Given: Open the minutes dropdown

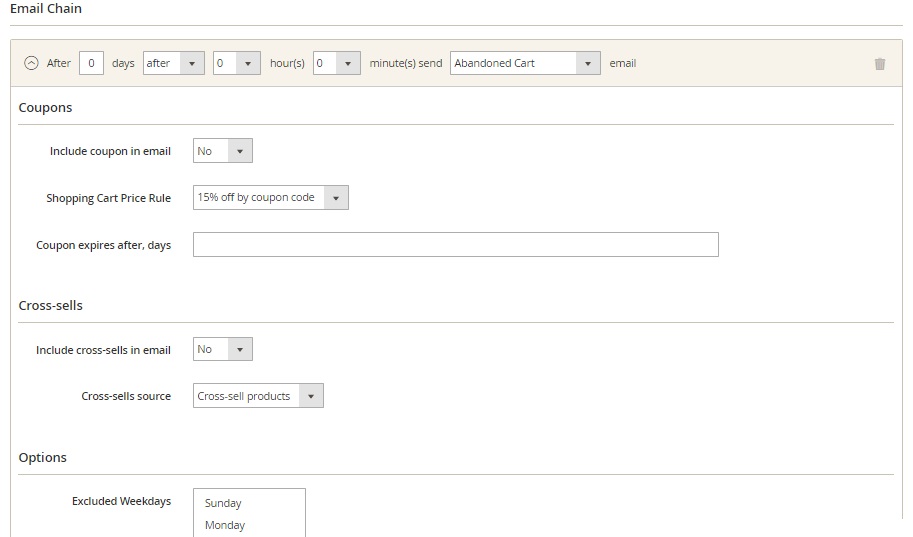Looking at the screenshot, I should coord(337,63).
